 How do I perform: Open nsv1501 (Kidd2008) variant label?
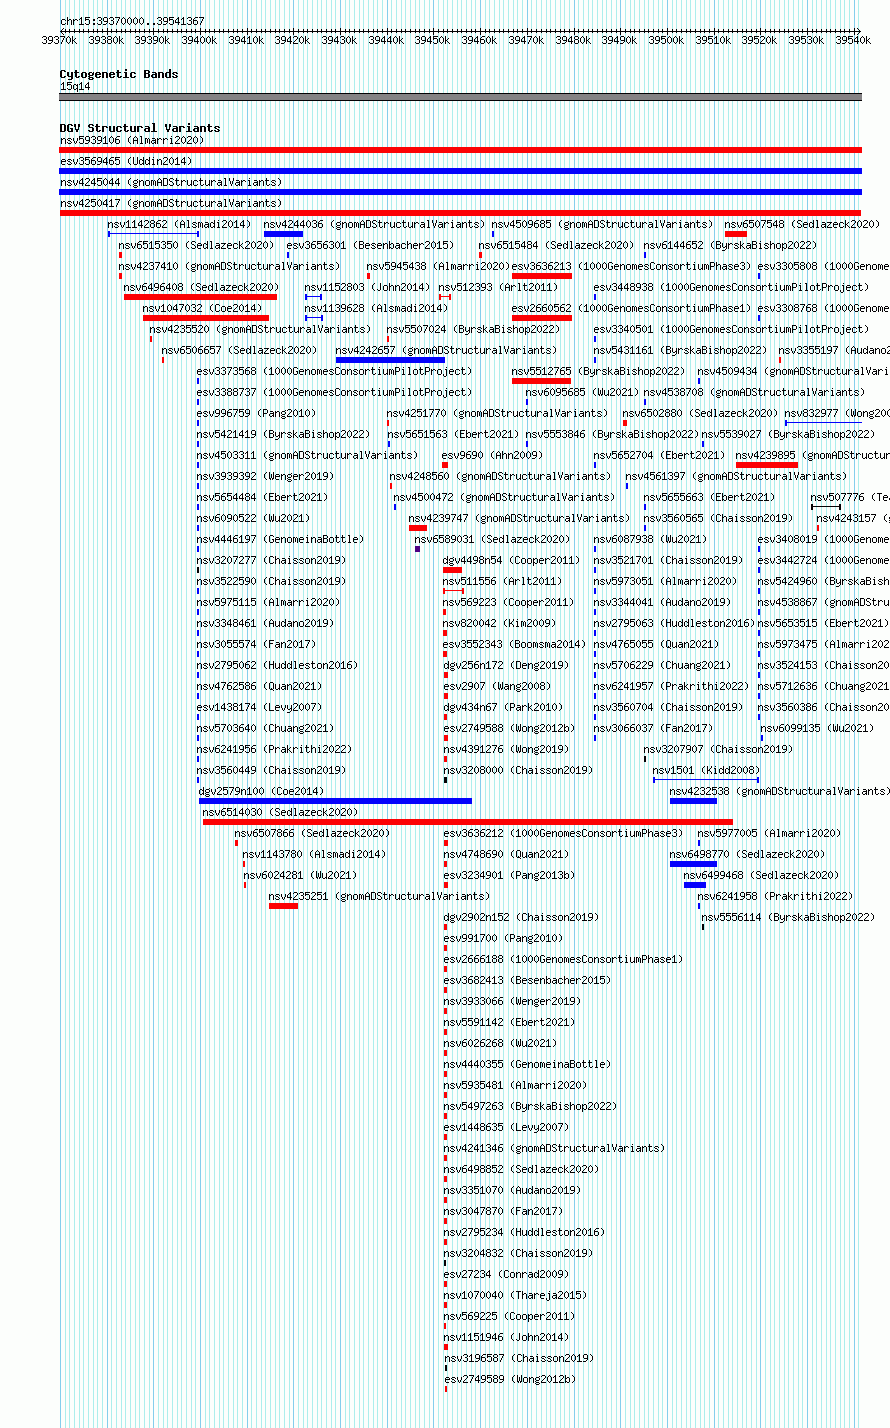pyautogui.click(x=706, y=770)
